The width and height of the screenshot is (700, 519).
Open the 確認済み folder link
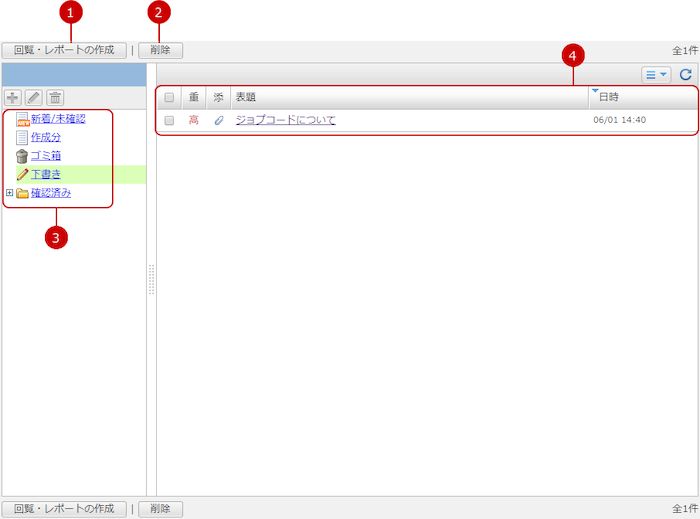[51, 193]
